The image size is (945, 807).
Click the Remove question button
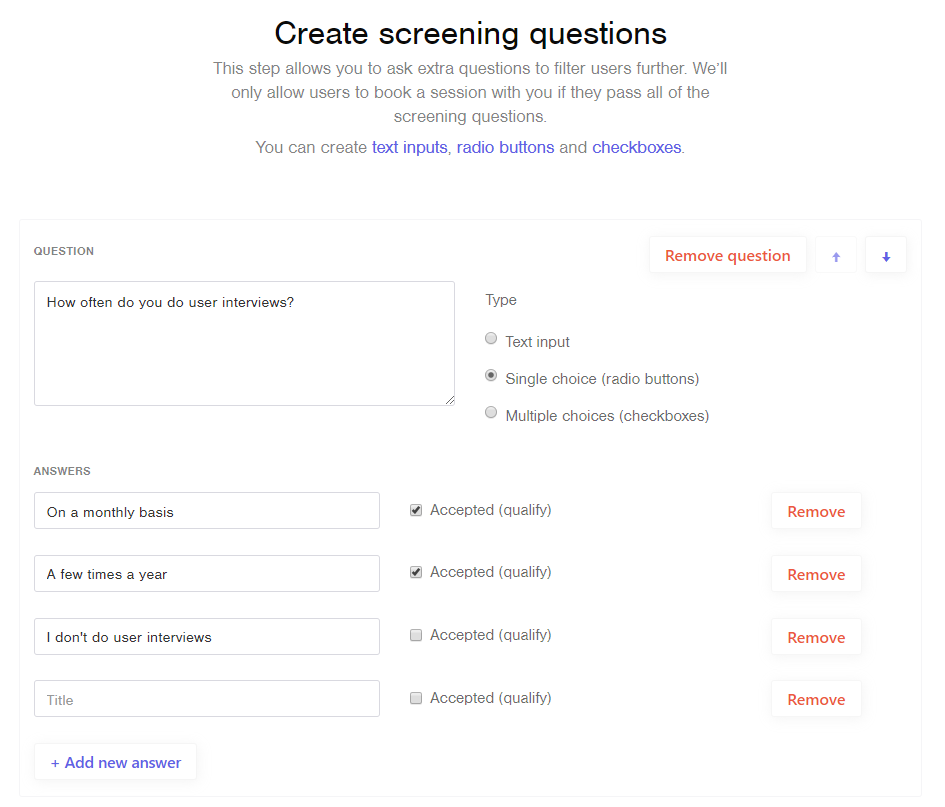click(727, 256)
